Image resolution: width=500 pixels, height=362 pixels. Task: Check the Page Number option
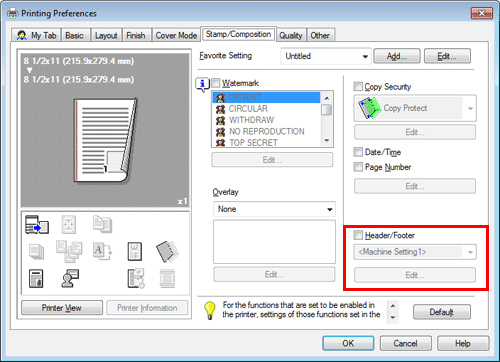[x=358, y=167]
